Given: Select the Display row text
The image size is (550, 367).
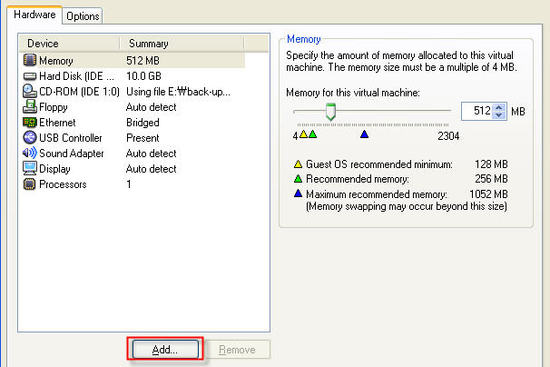Looking at the screenshot, I should [x=55, y=169].
